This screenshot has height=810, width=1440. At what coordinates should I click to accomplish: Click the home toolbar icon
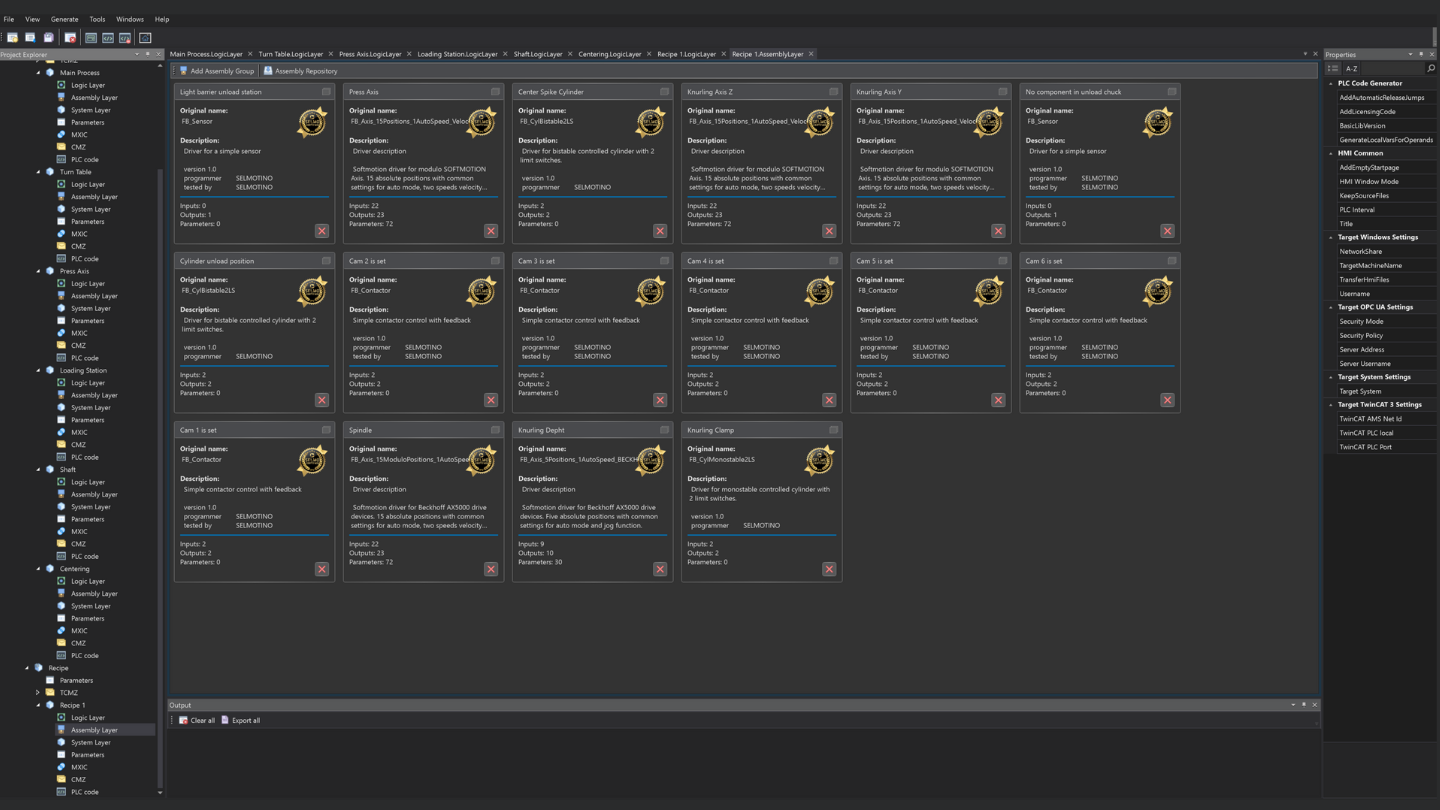pyautogui.click(x=145, y=38)
